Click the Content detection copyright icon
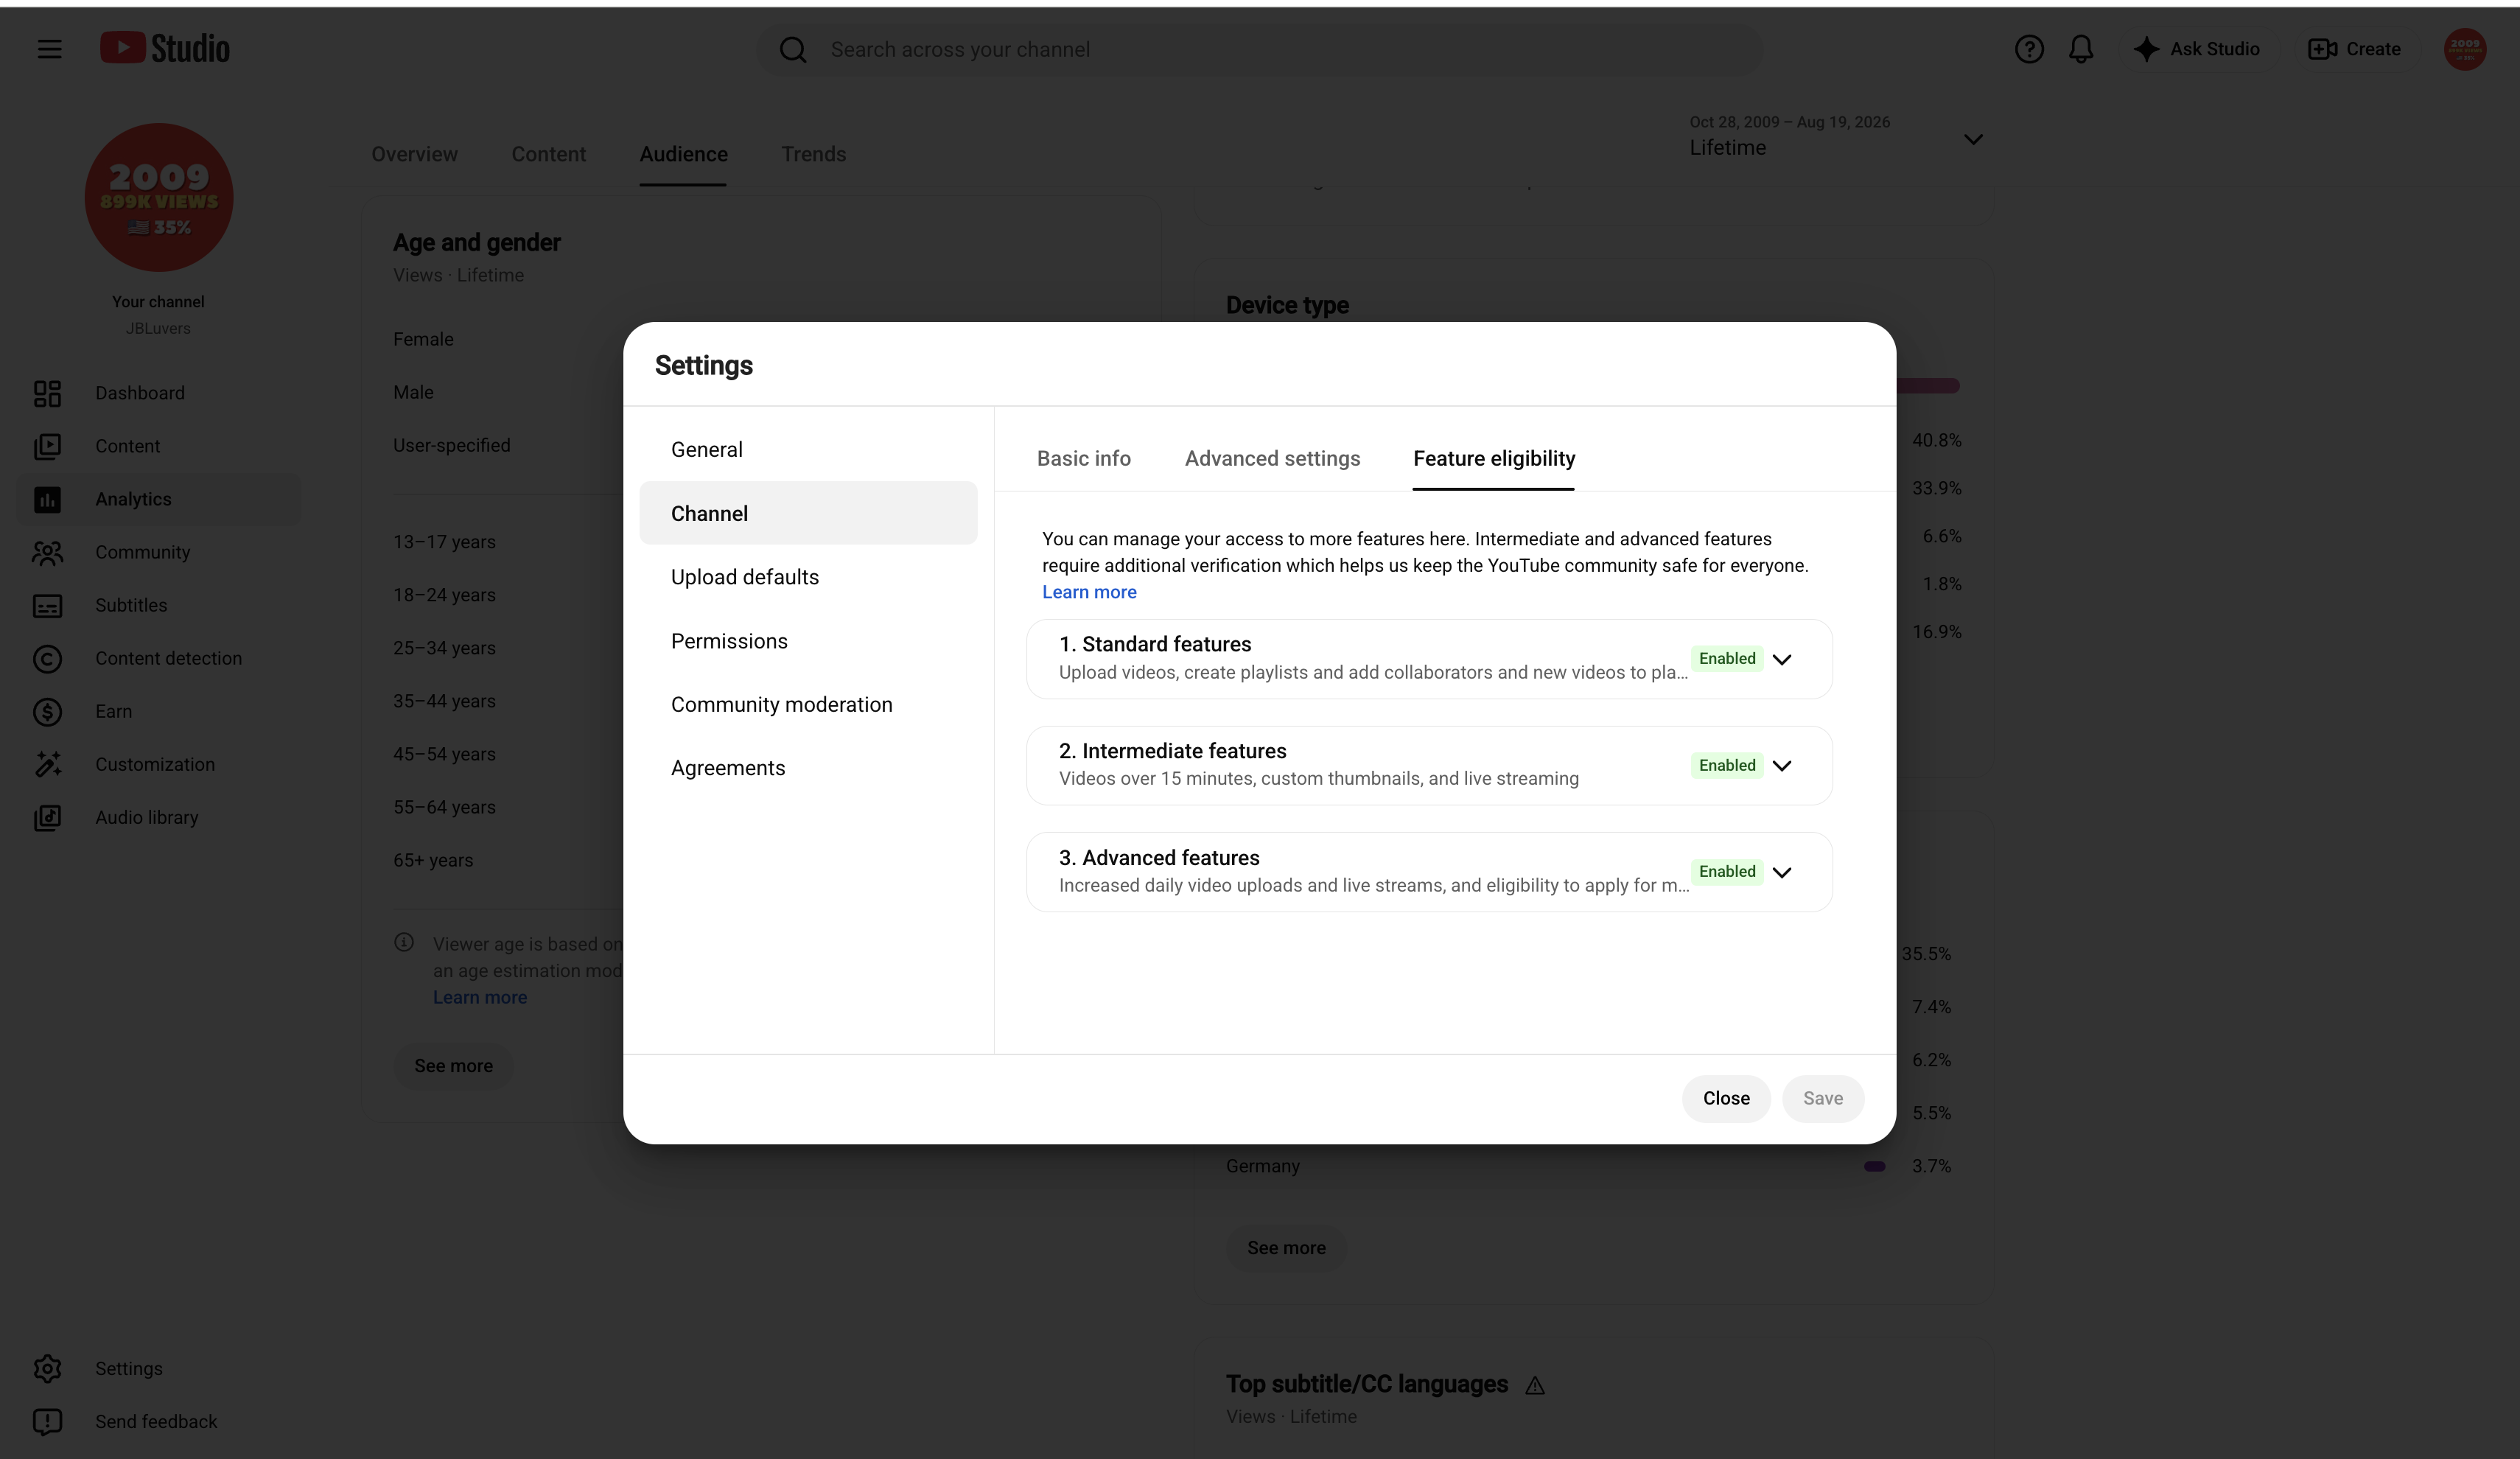The height and width of the screenshot is (1459, 2520). [47, 658]
